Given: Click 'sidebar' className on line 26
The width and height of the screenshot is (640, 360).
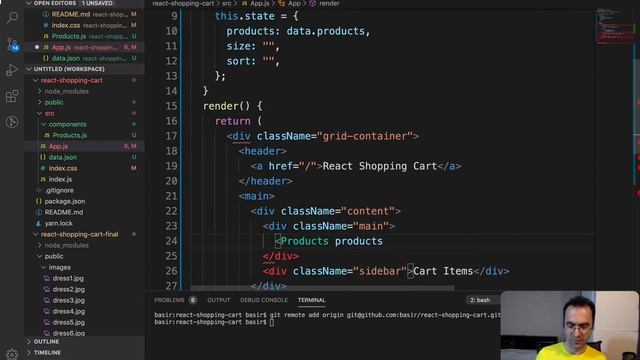Looking at the screenshot, I should 380,271.
